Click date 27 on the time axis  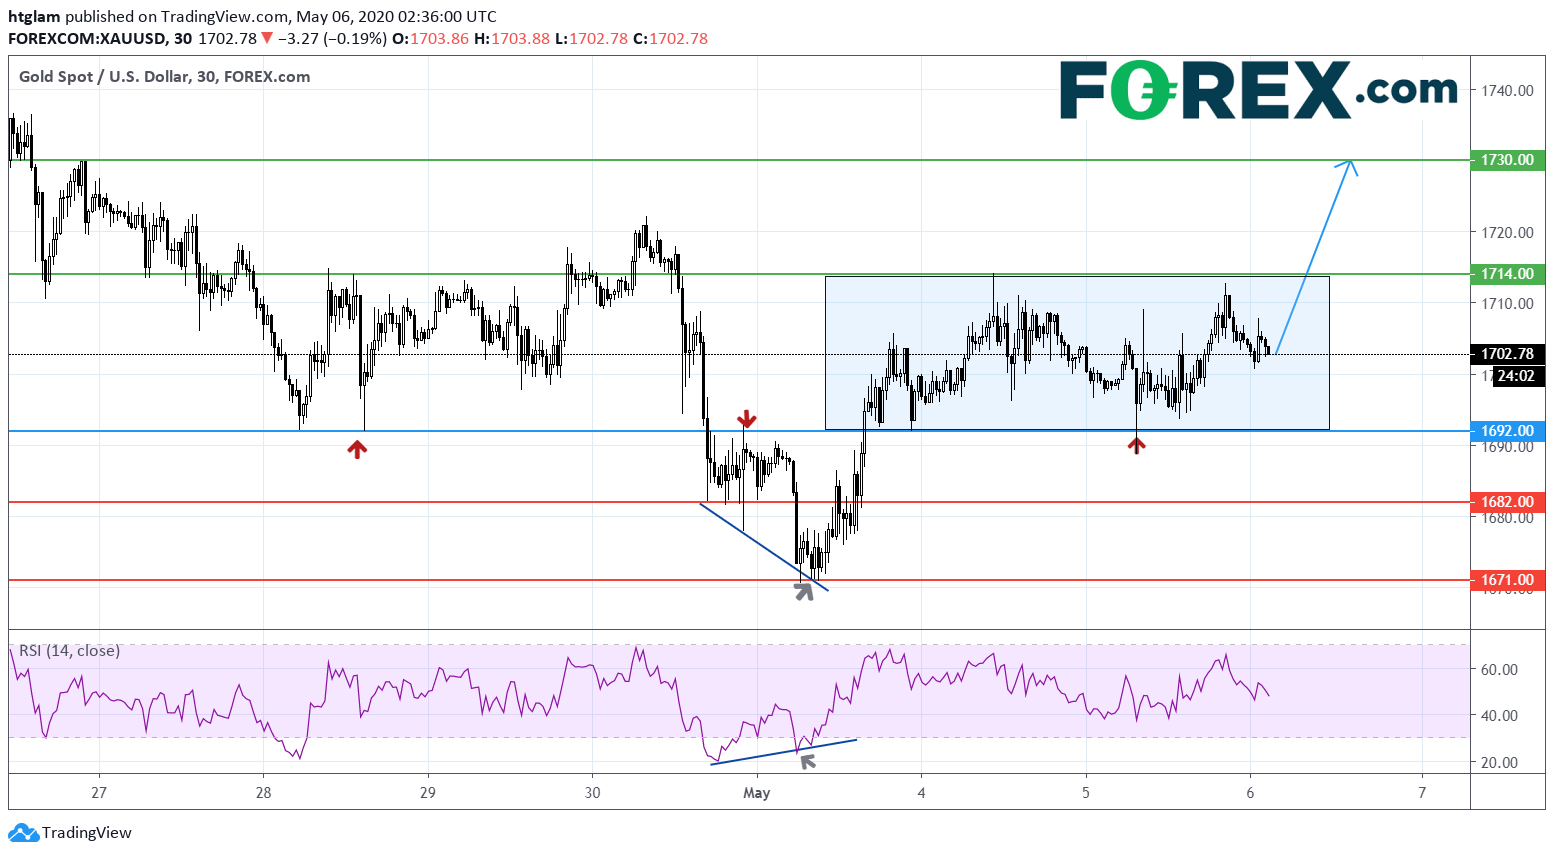98,793
